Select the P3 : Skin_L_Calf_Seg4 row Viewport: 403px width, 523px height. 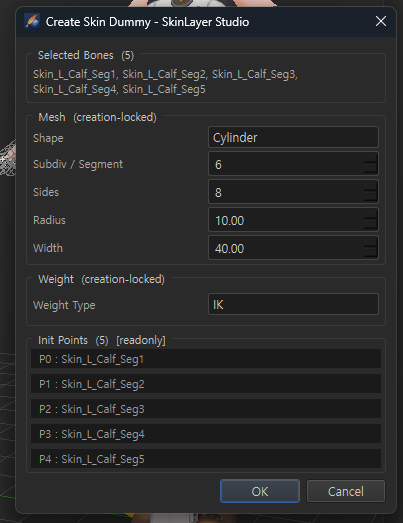point(206,434)
